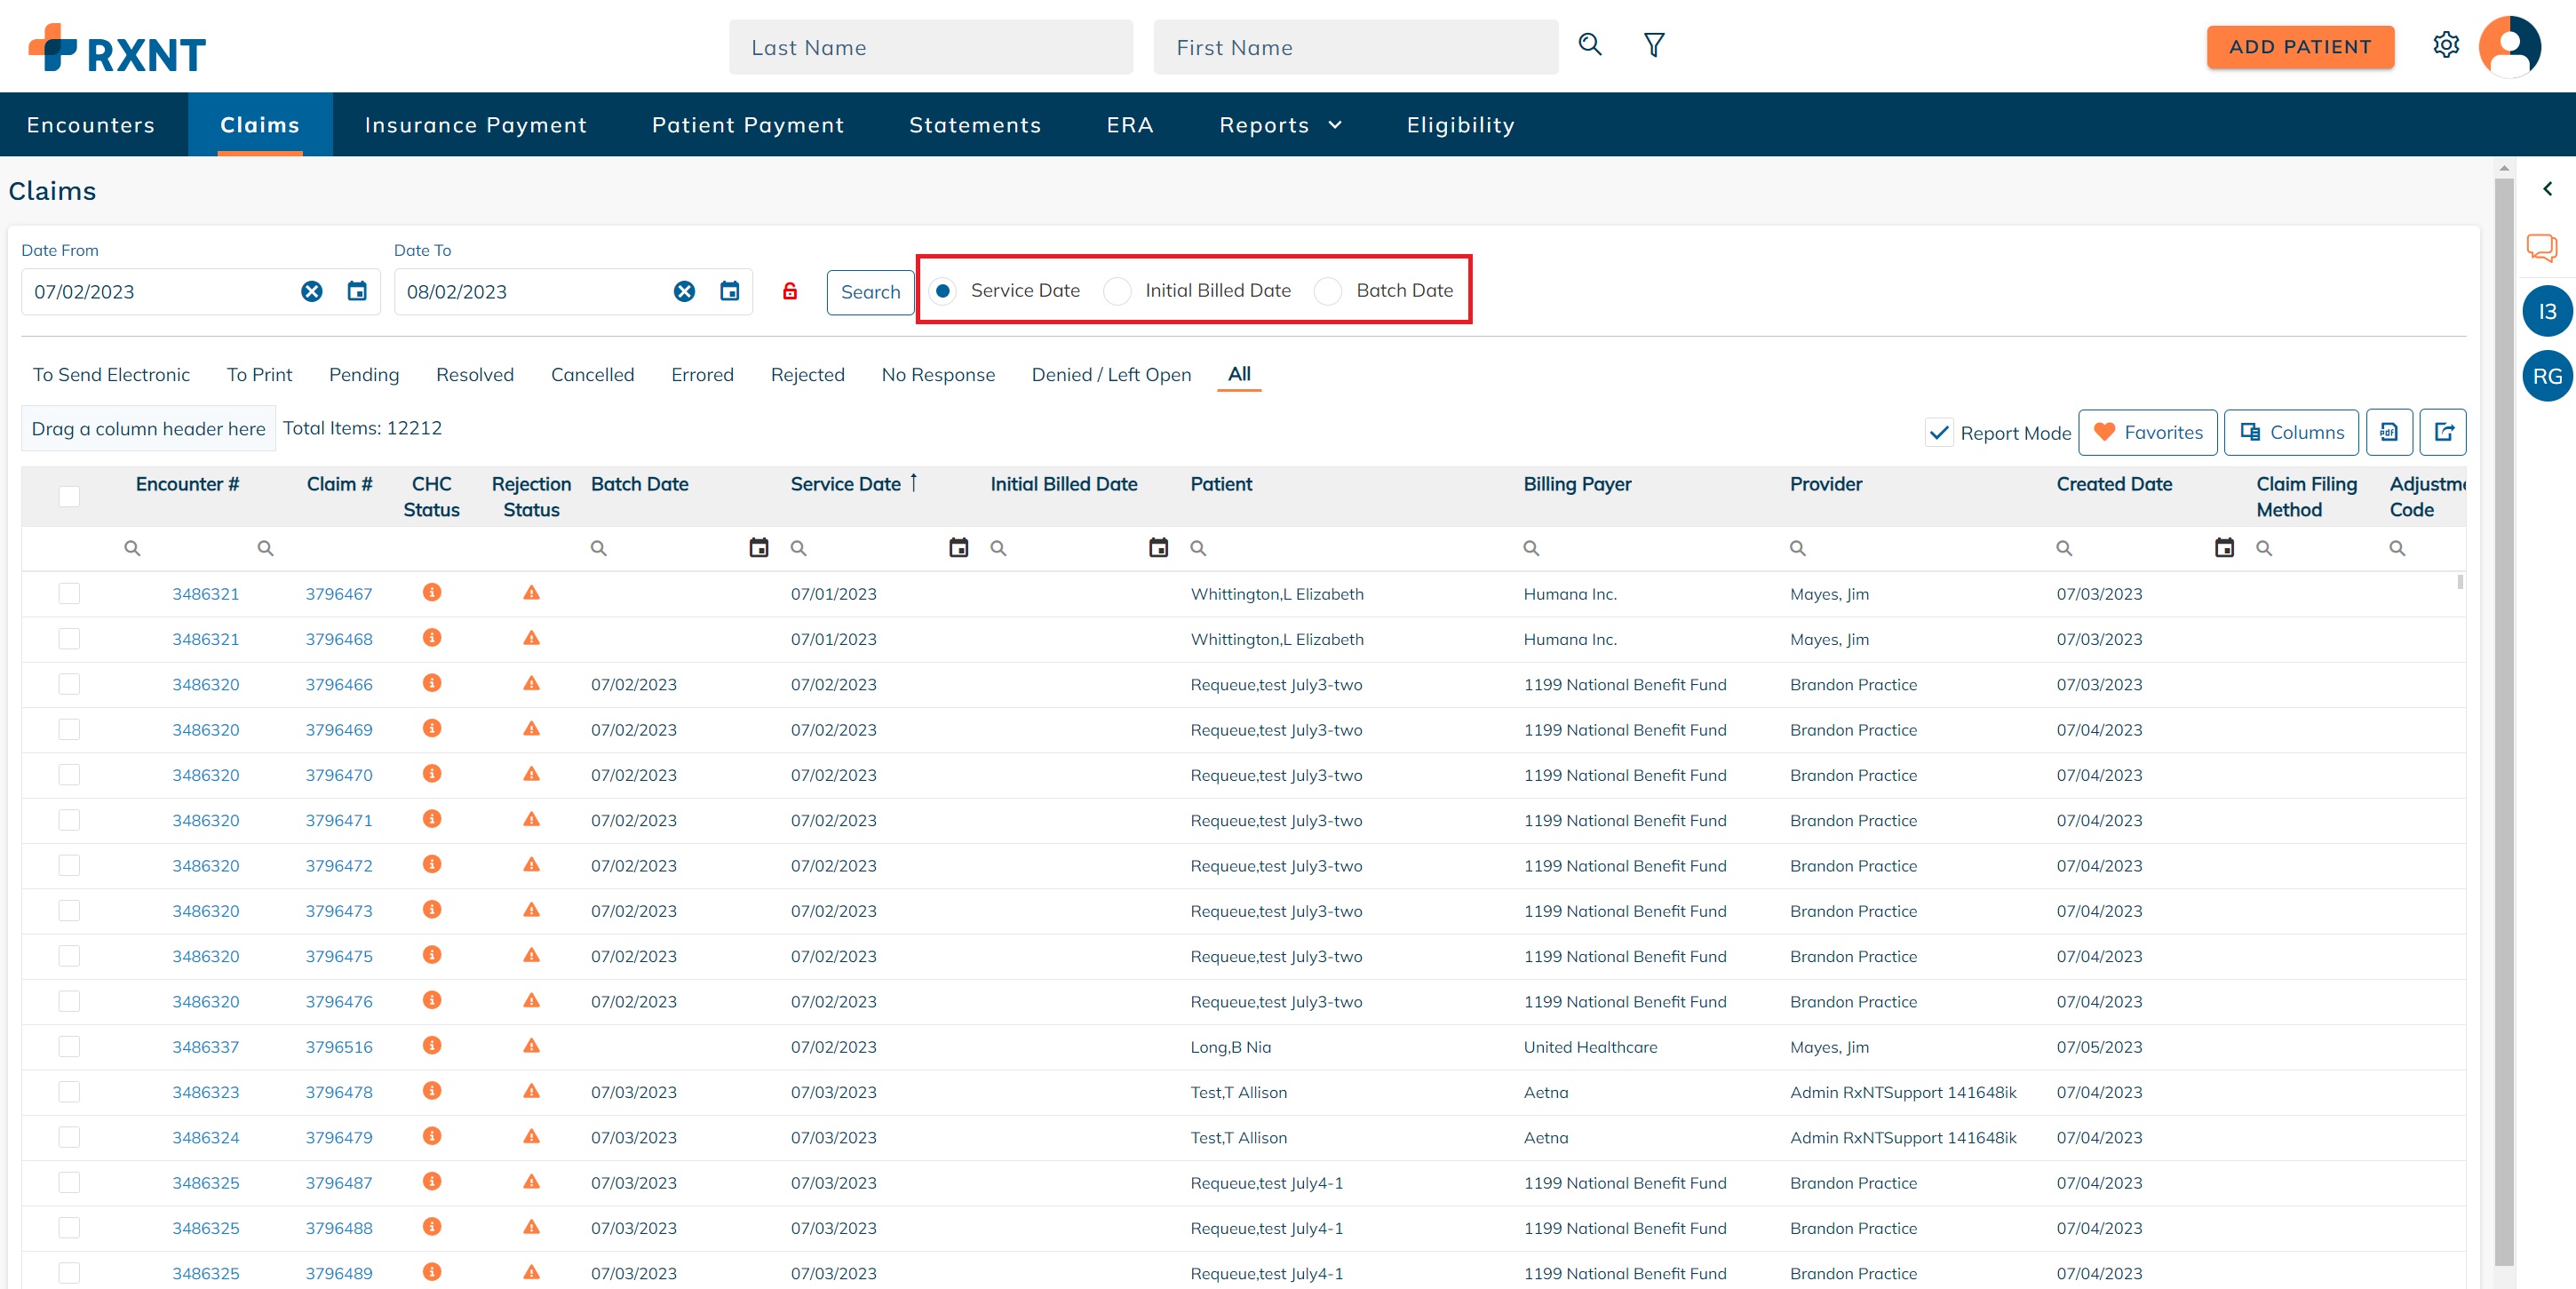Click the Billing Payer column search icon
Image resolution: width=2576 pixels, height=1289 pixels.
[x=1531, y=548]
